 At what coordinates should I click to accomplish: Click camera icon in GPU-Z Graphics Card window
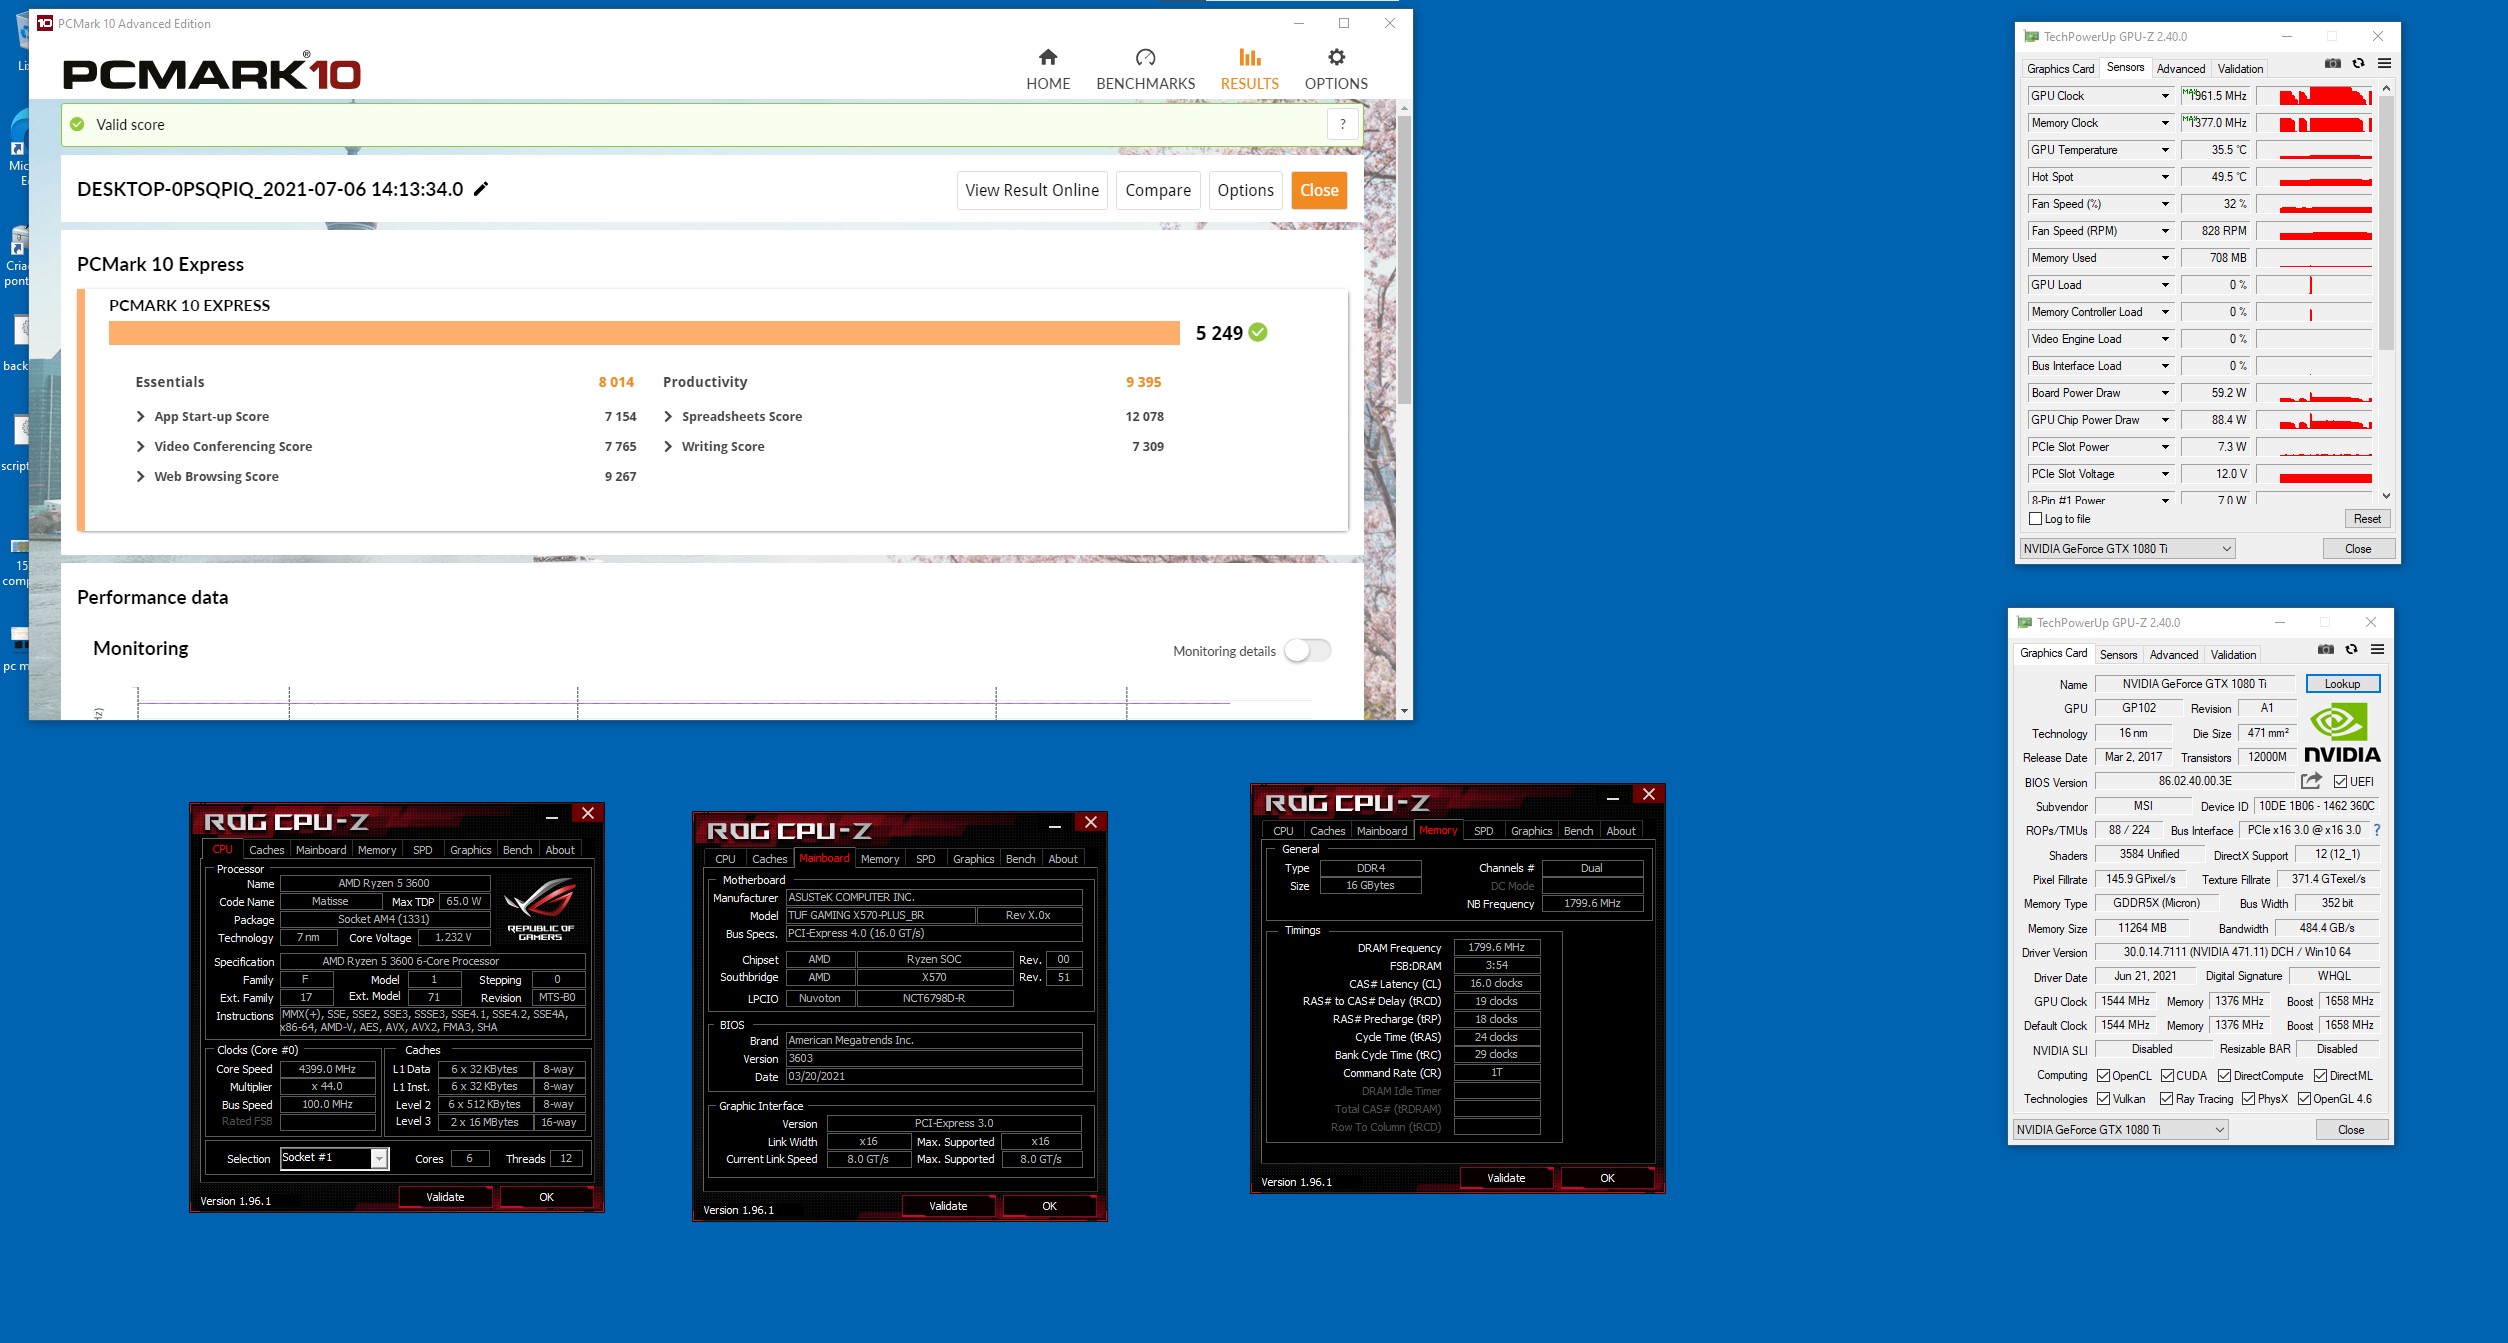tap(2326, 649)
